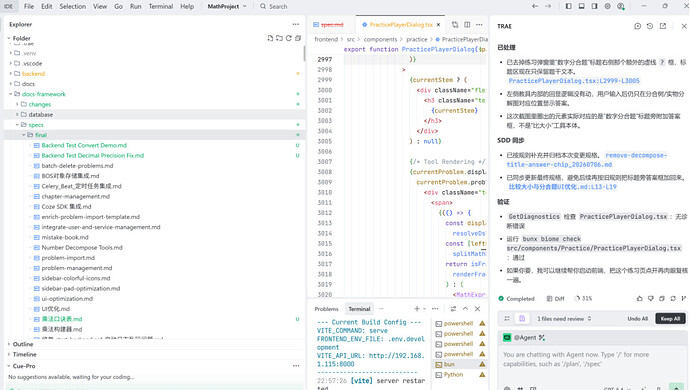This screenshot has width=690, height=390.
Task: Close the PracticePlayerDialog.tsx tab
Action: 438,25
